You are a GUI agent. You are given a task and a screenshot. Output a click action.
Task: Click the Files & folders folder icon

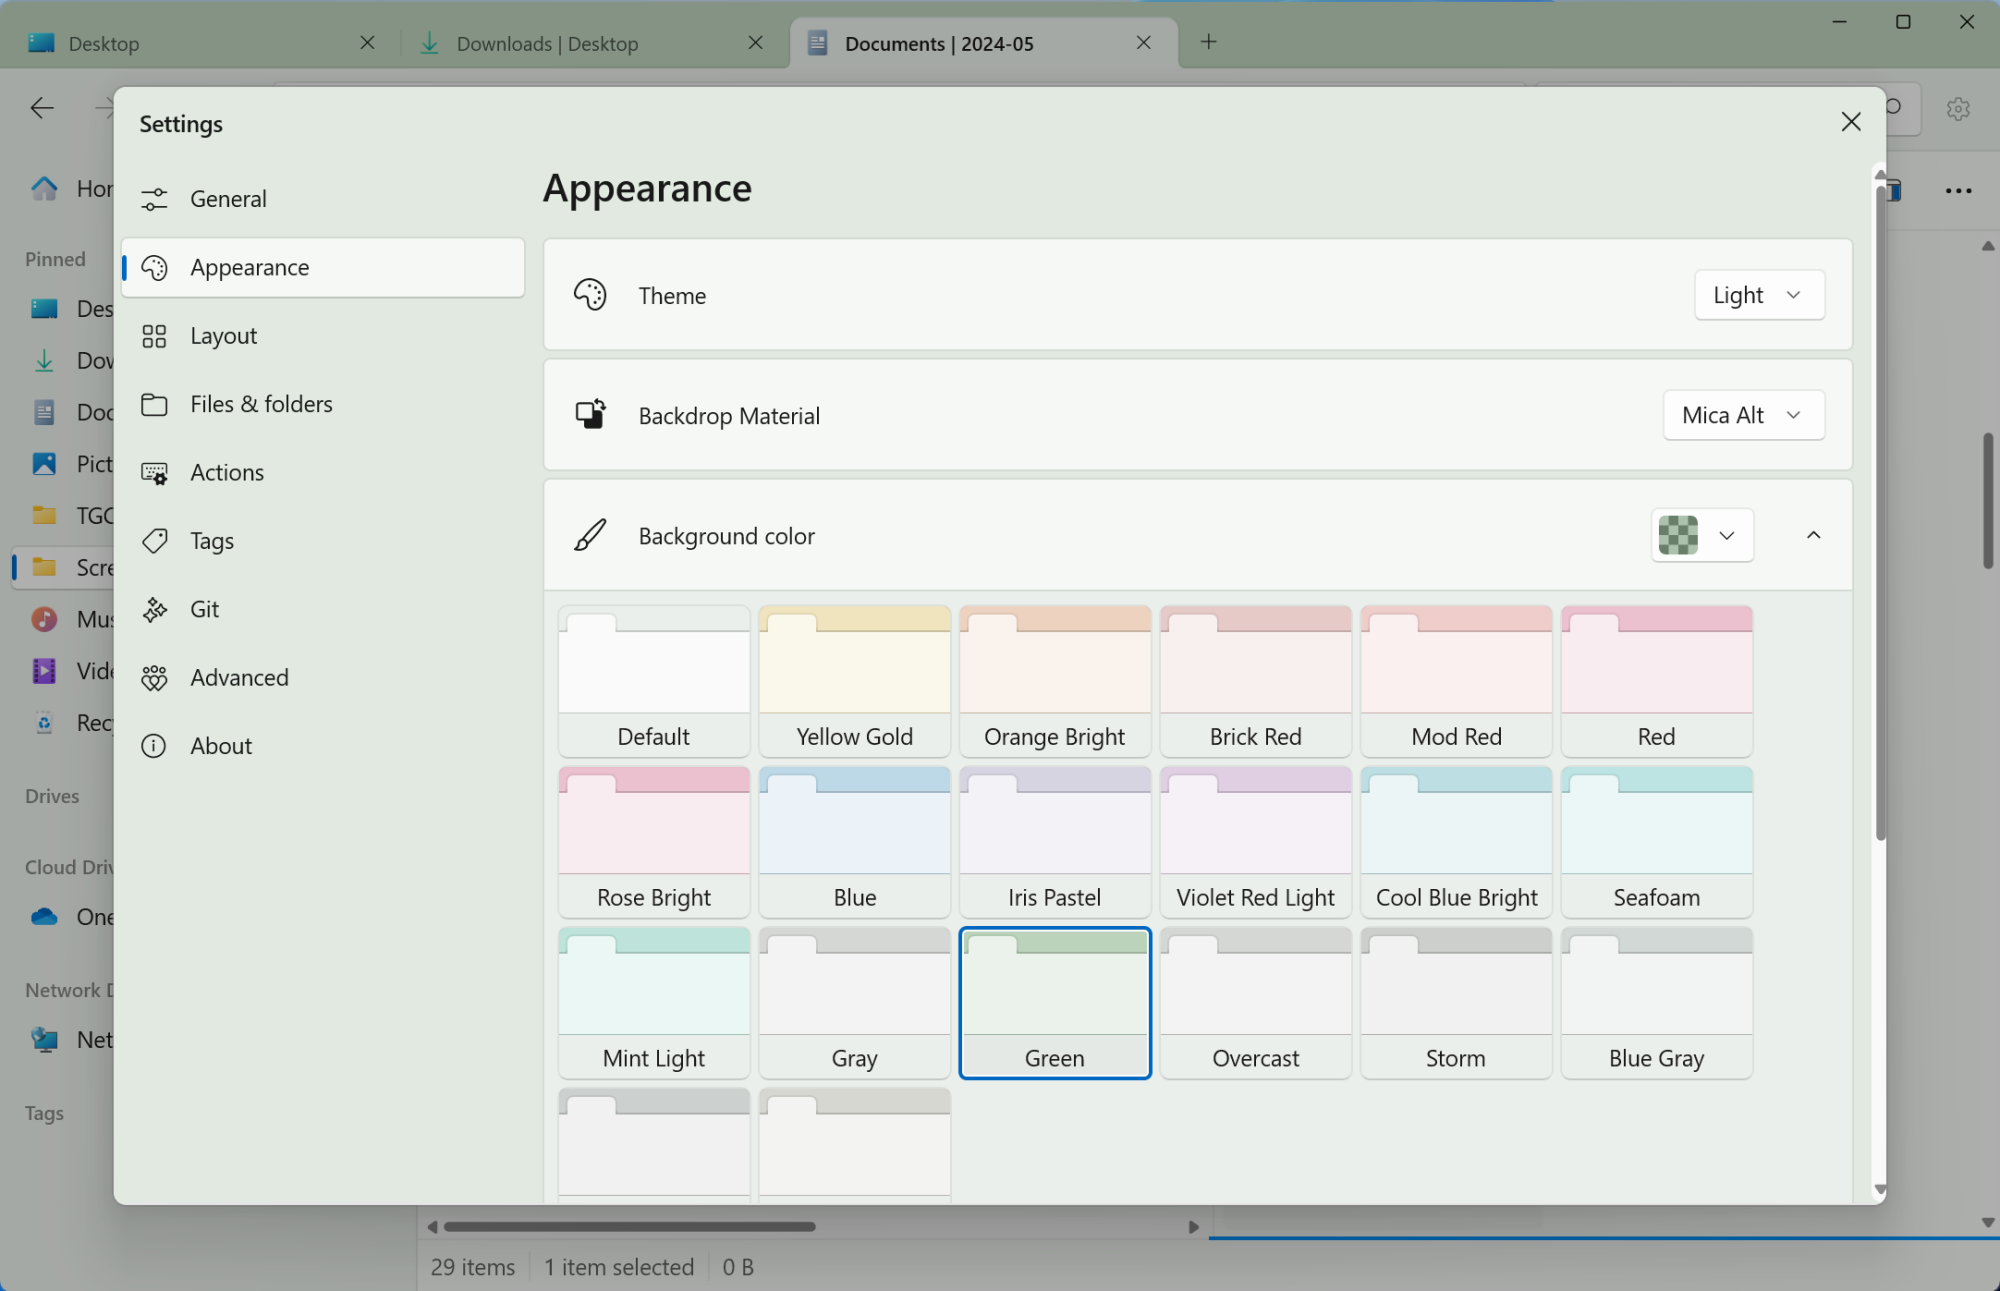click(154, 404)
